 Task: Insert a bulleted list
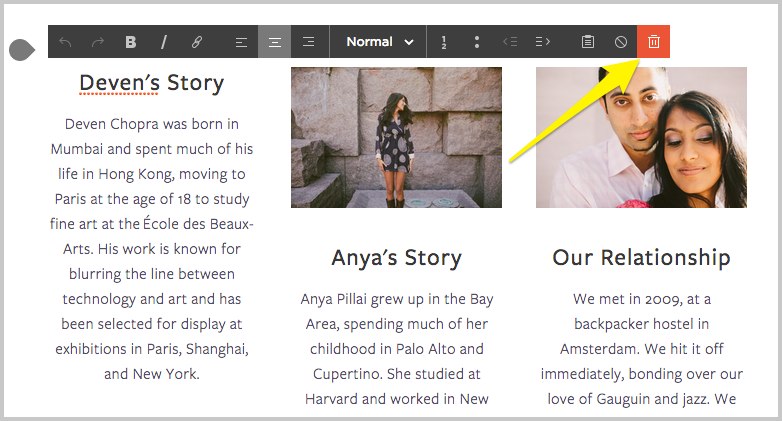[x=477, y=42]
